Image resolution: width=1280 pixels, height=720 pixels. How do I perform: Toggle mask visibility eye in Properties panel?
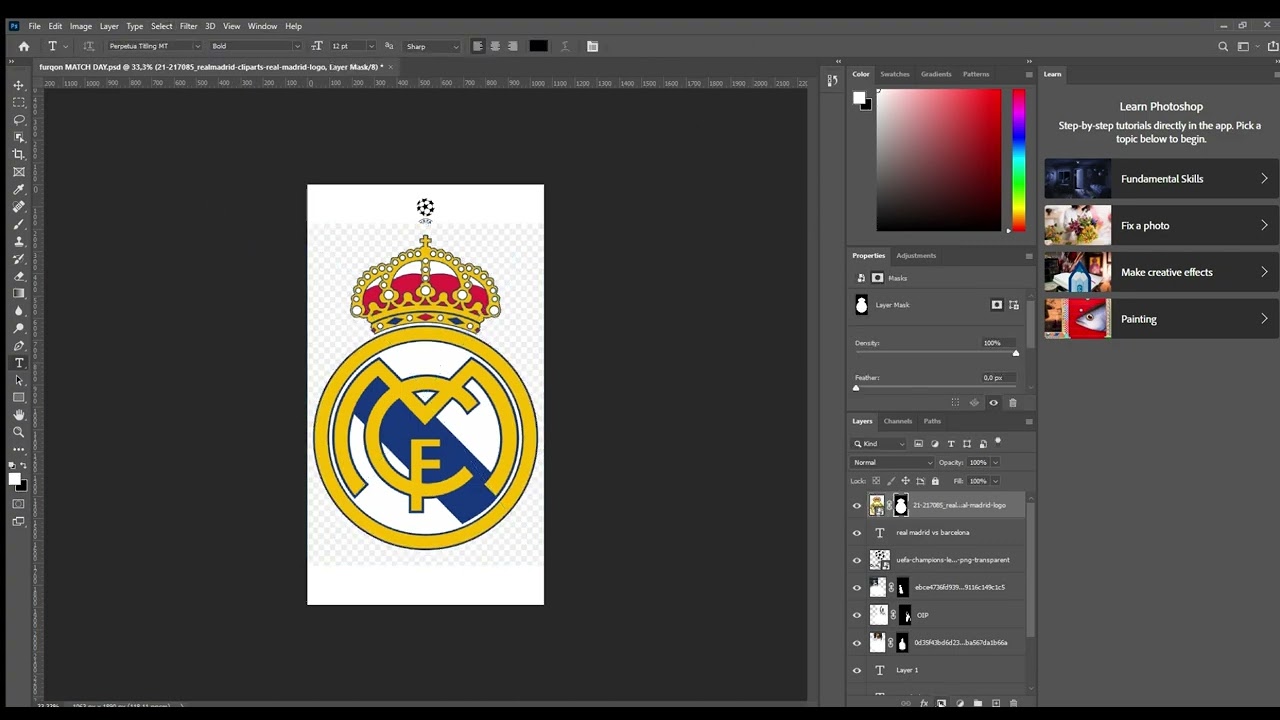[x=993, y=403]
